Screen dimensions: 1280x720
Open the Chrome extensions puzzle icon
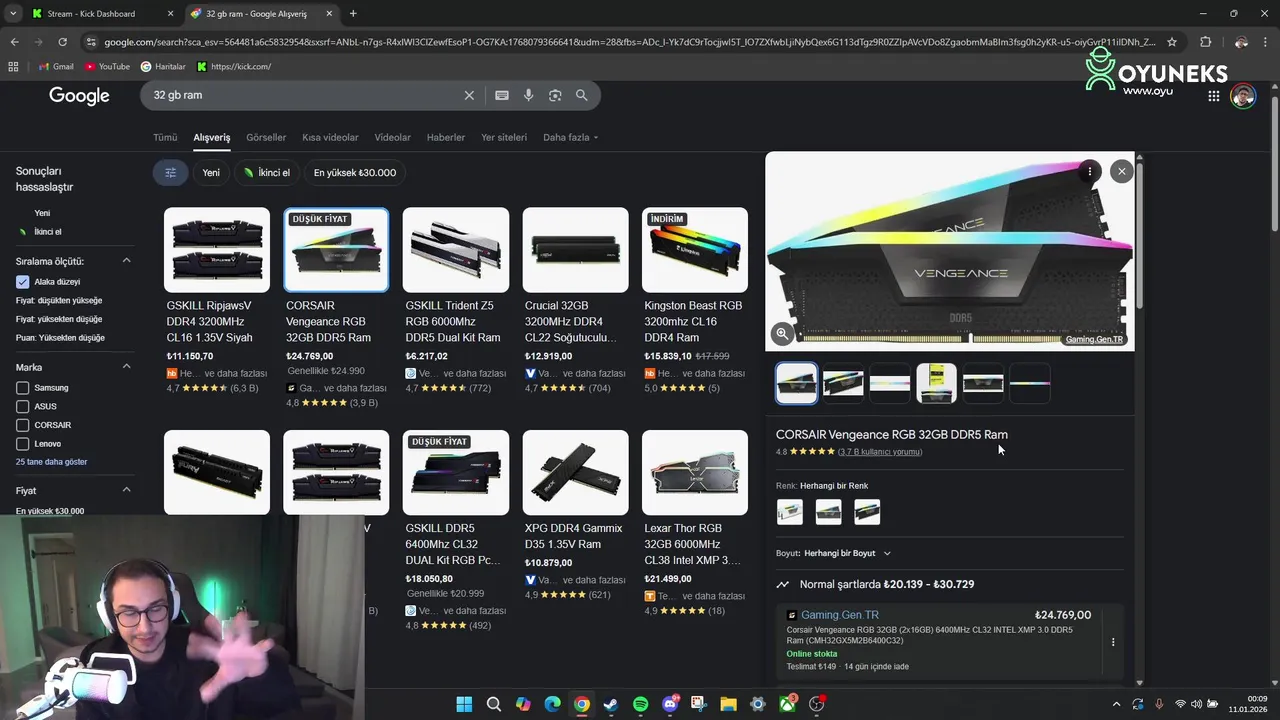(x=1205, y=42)
